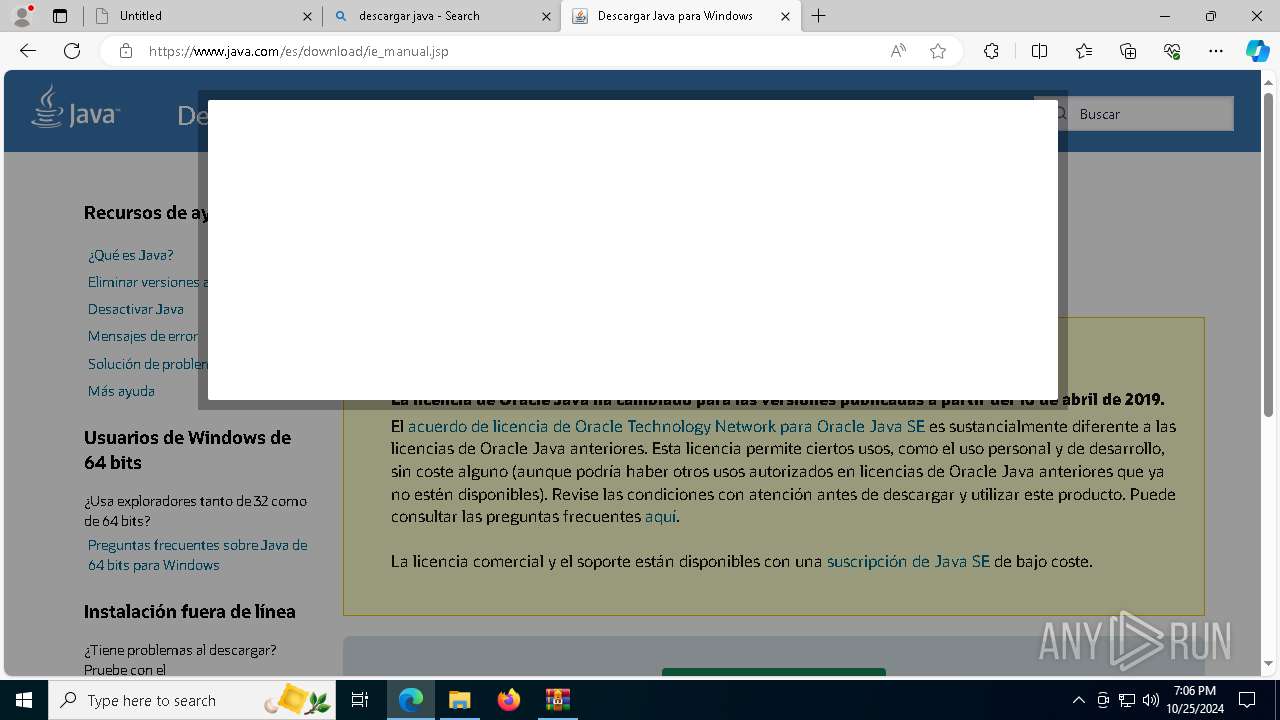Open the Edge profile icon
This screenshot has height=720, width=1280.
pyautogui.click(x=22, y=15)
